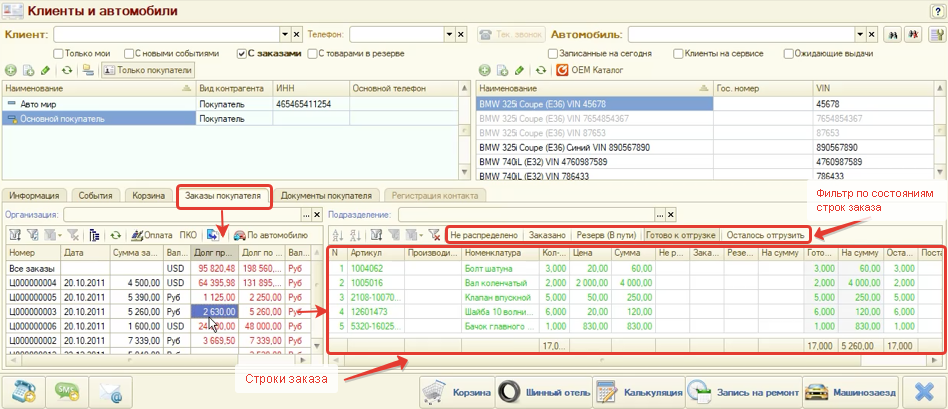Click Оплата button in orders toolbar
This screenshot has height=409, width=948.
coord(152,235)
